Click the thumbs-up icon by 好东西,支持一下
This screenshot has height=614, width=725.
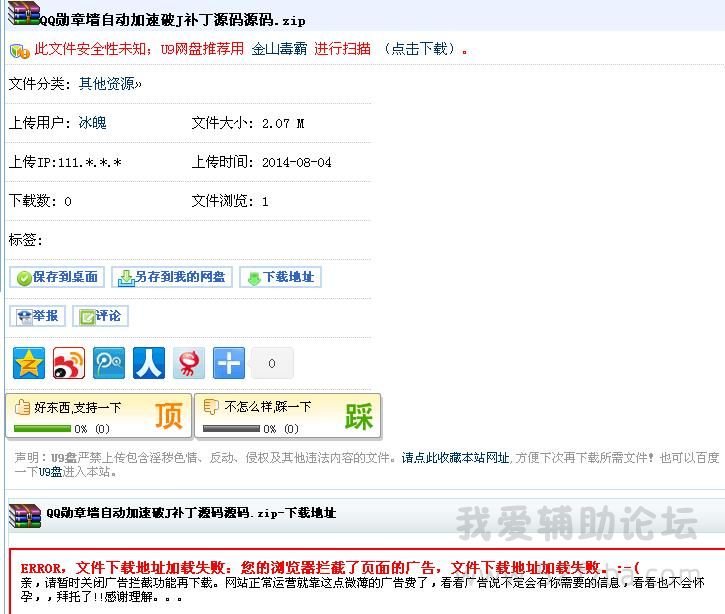click(22, 407)
